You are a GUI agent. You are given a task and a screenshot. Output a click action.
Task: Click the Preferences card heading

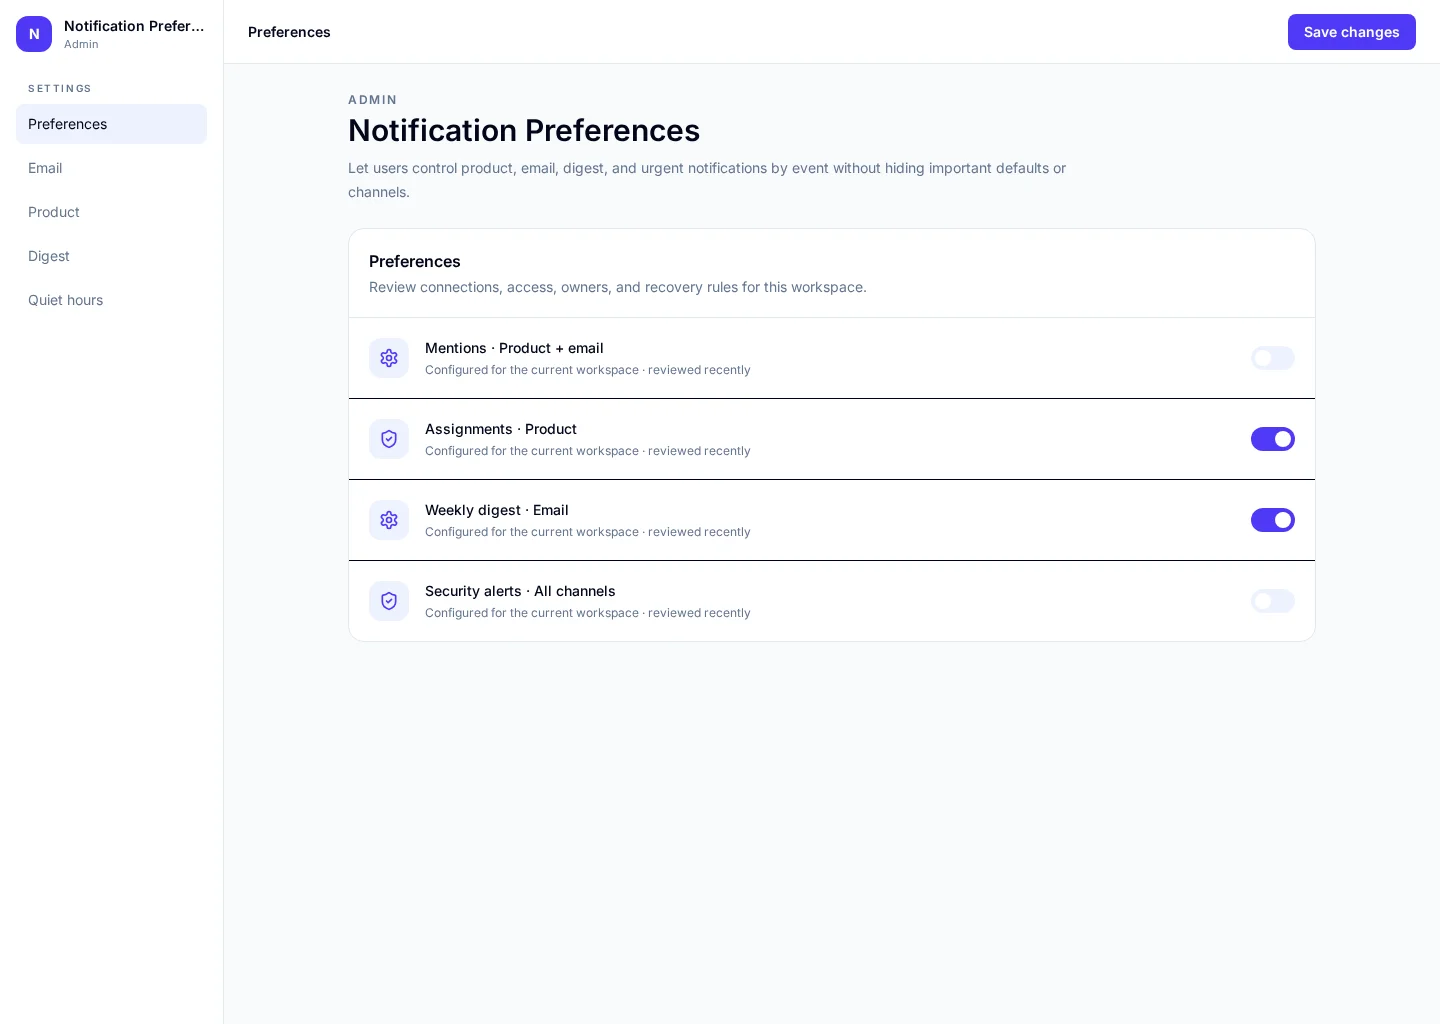(x=415, y=261)
